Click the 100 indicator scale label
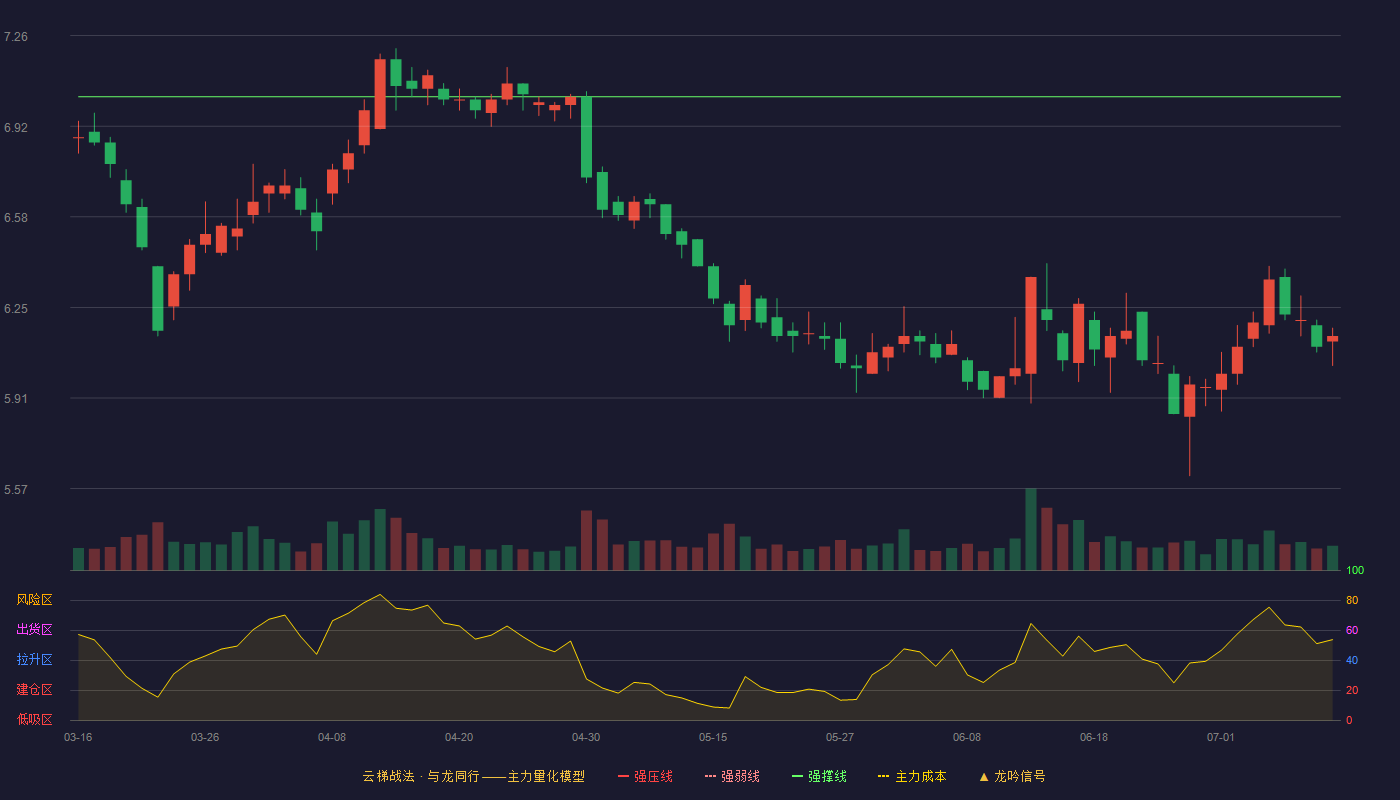The height and width of the screenshot is (800, 1400). [x=1355, y=570]
